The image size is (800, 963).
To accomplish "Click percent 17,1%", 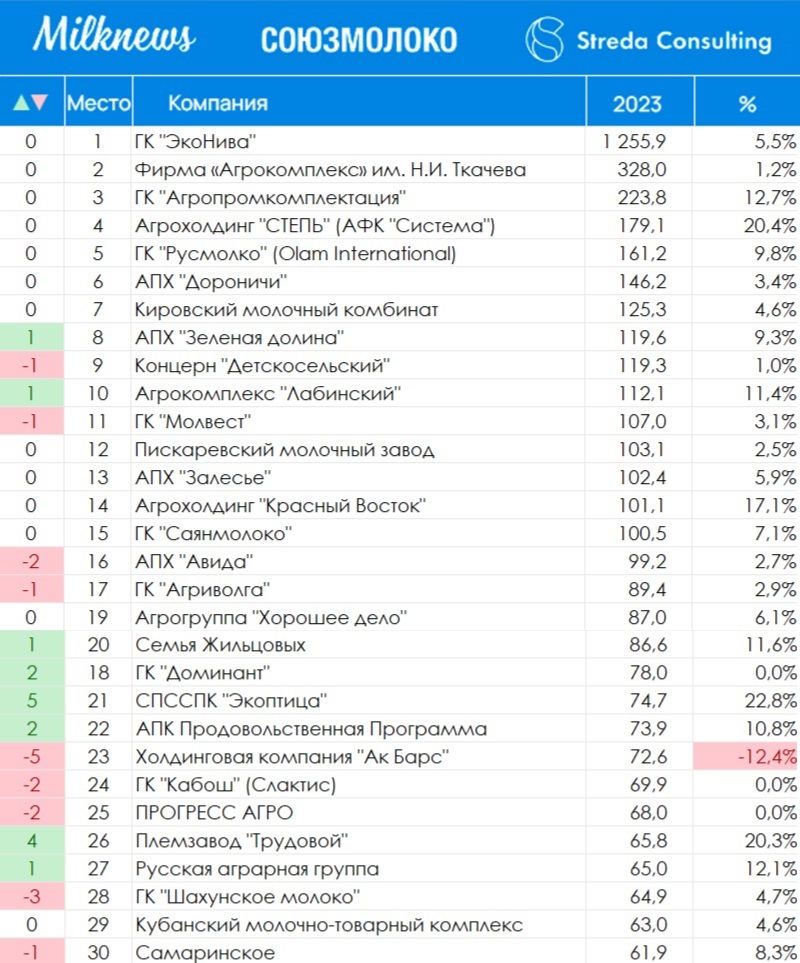I will [x=771, y=505].
